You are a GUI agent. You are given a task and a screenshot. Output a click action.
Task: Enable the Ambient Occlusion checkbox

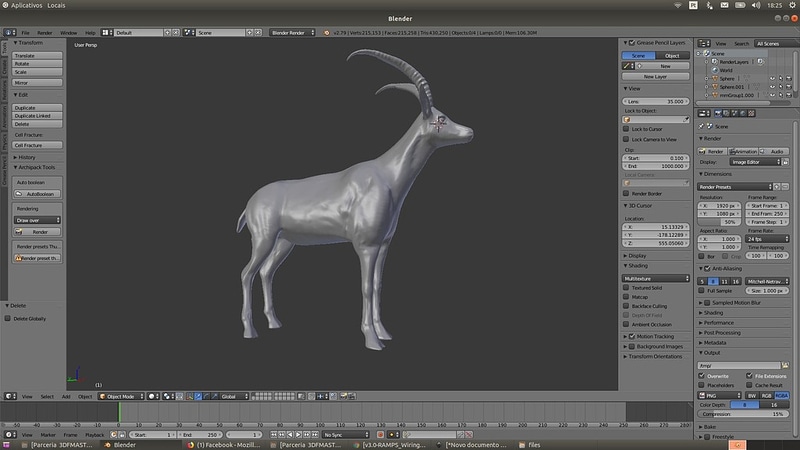pyautogui.click(x=626, y=324)
